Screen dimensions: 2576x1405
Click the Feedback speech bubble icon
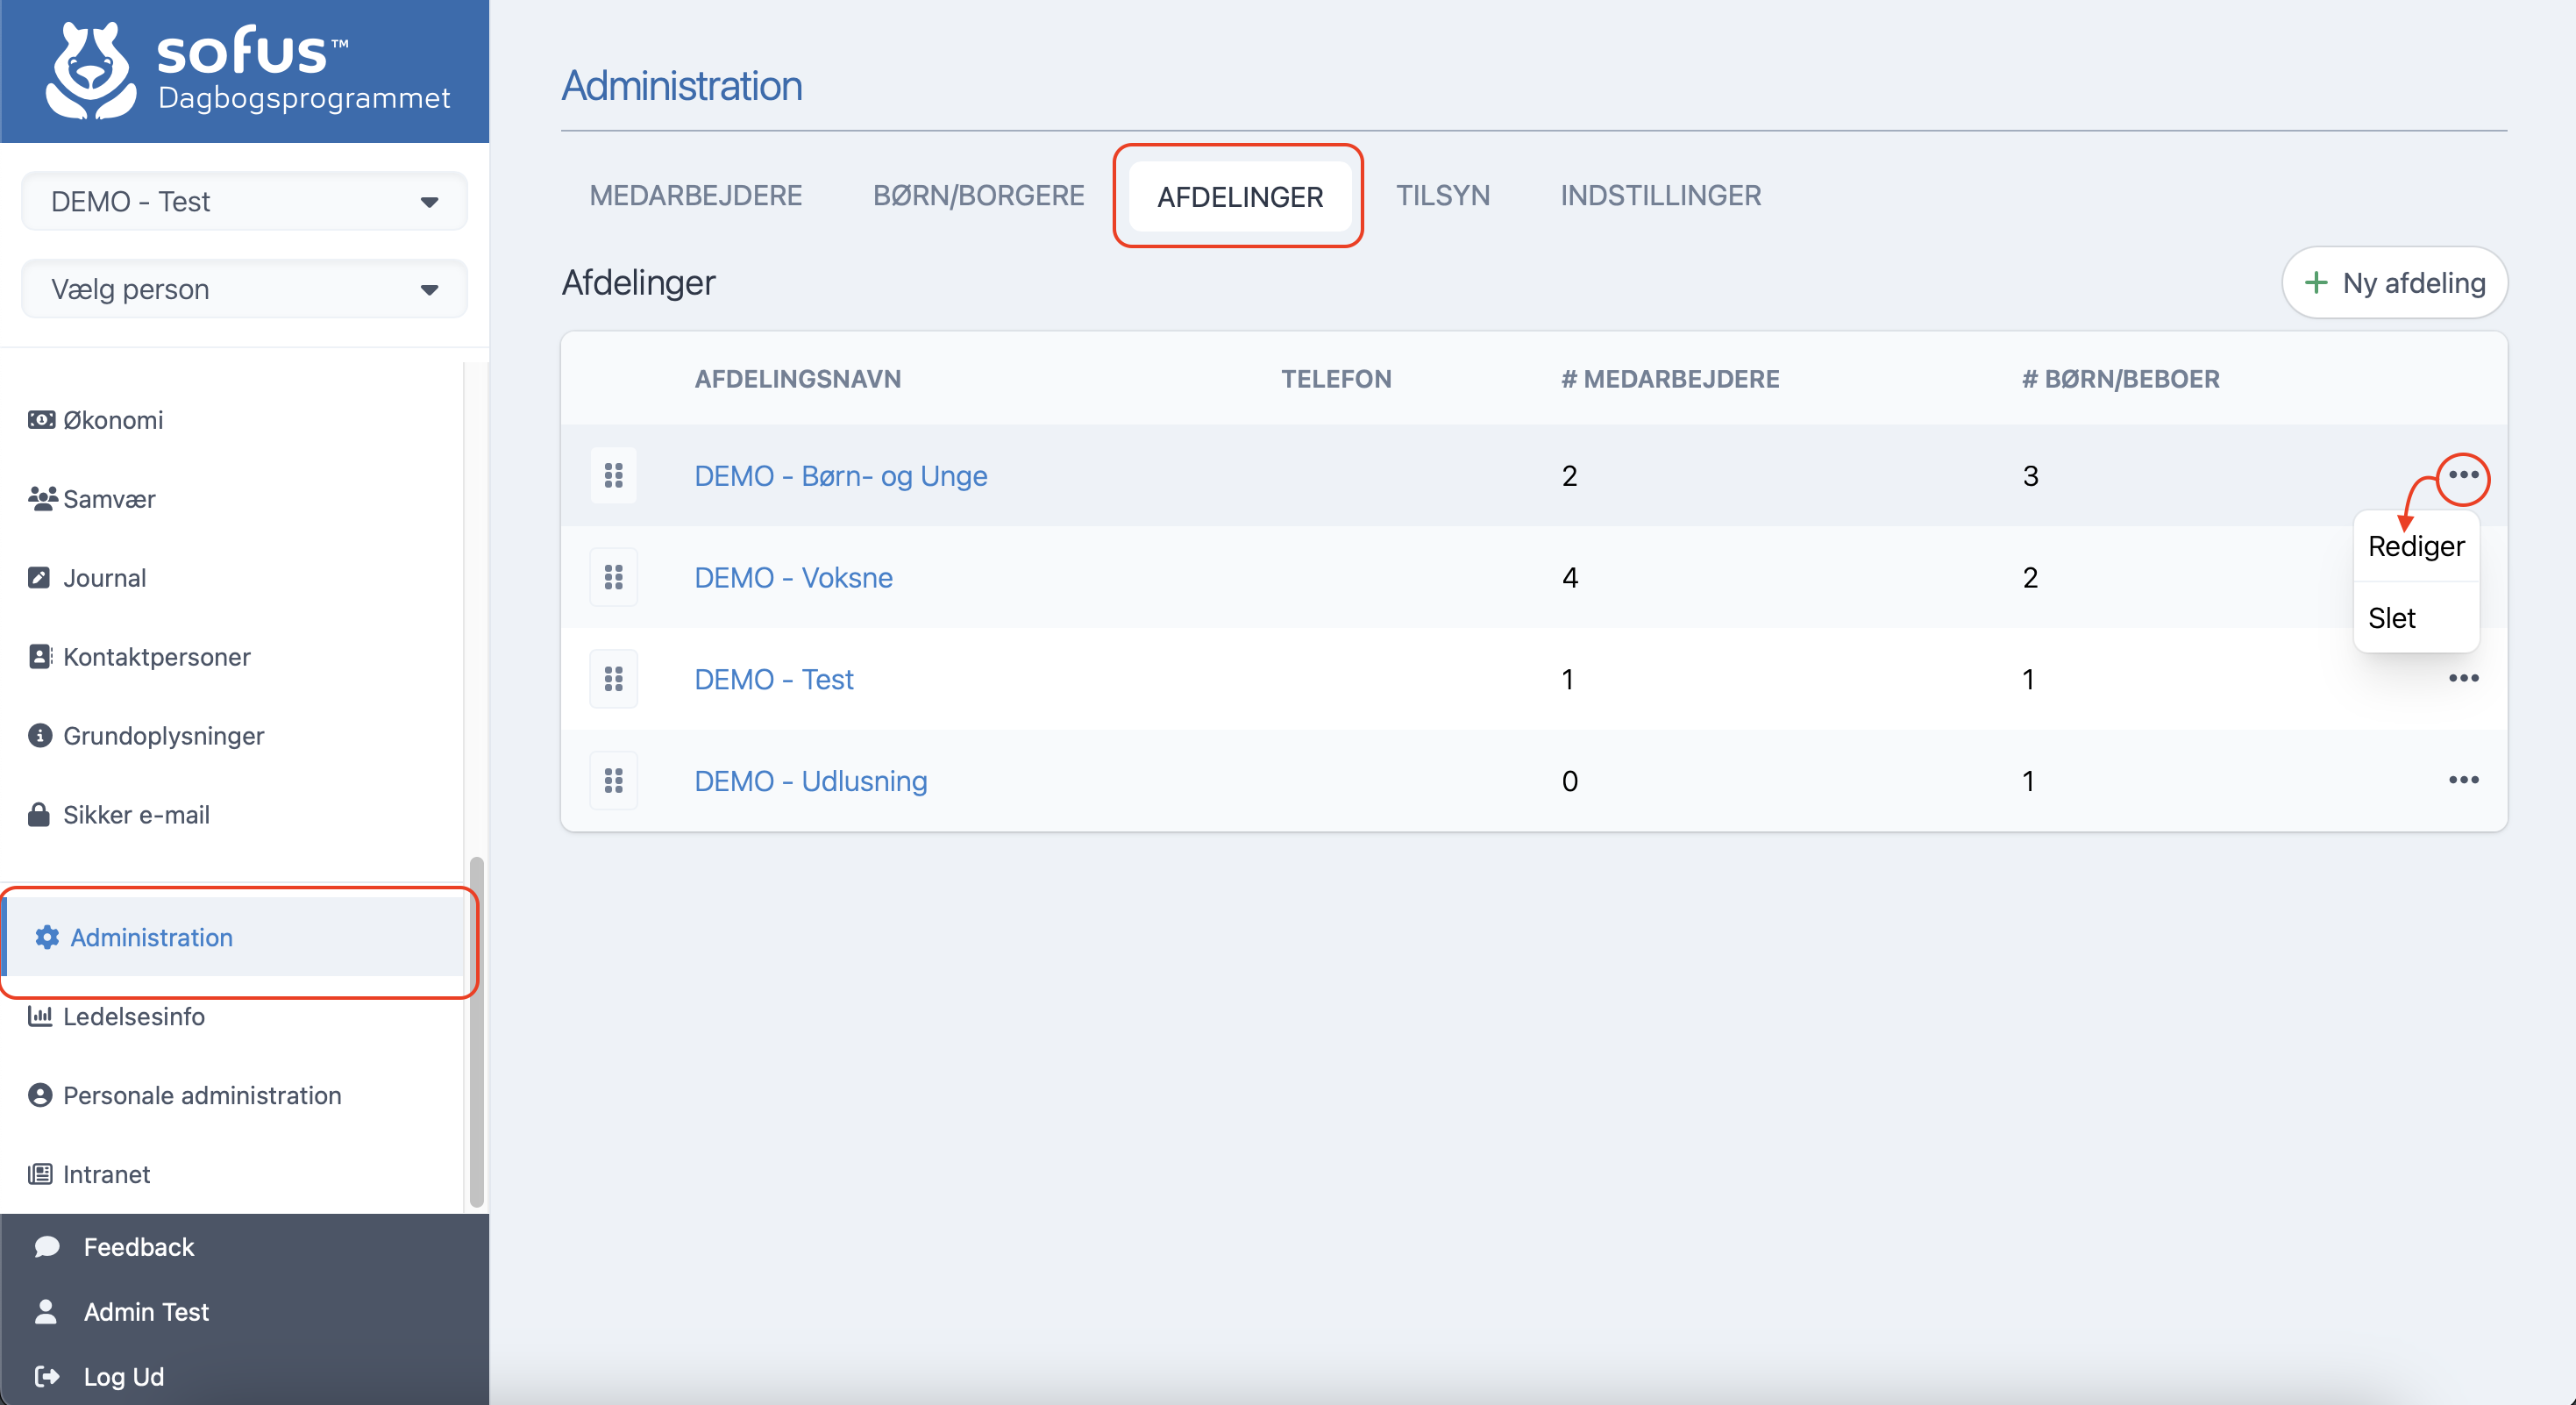coord(47,1246)
